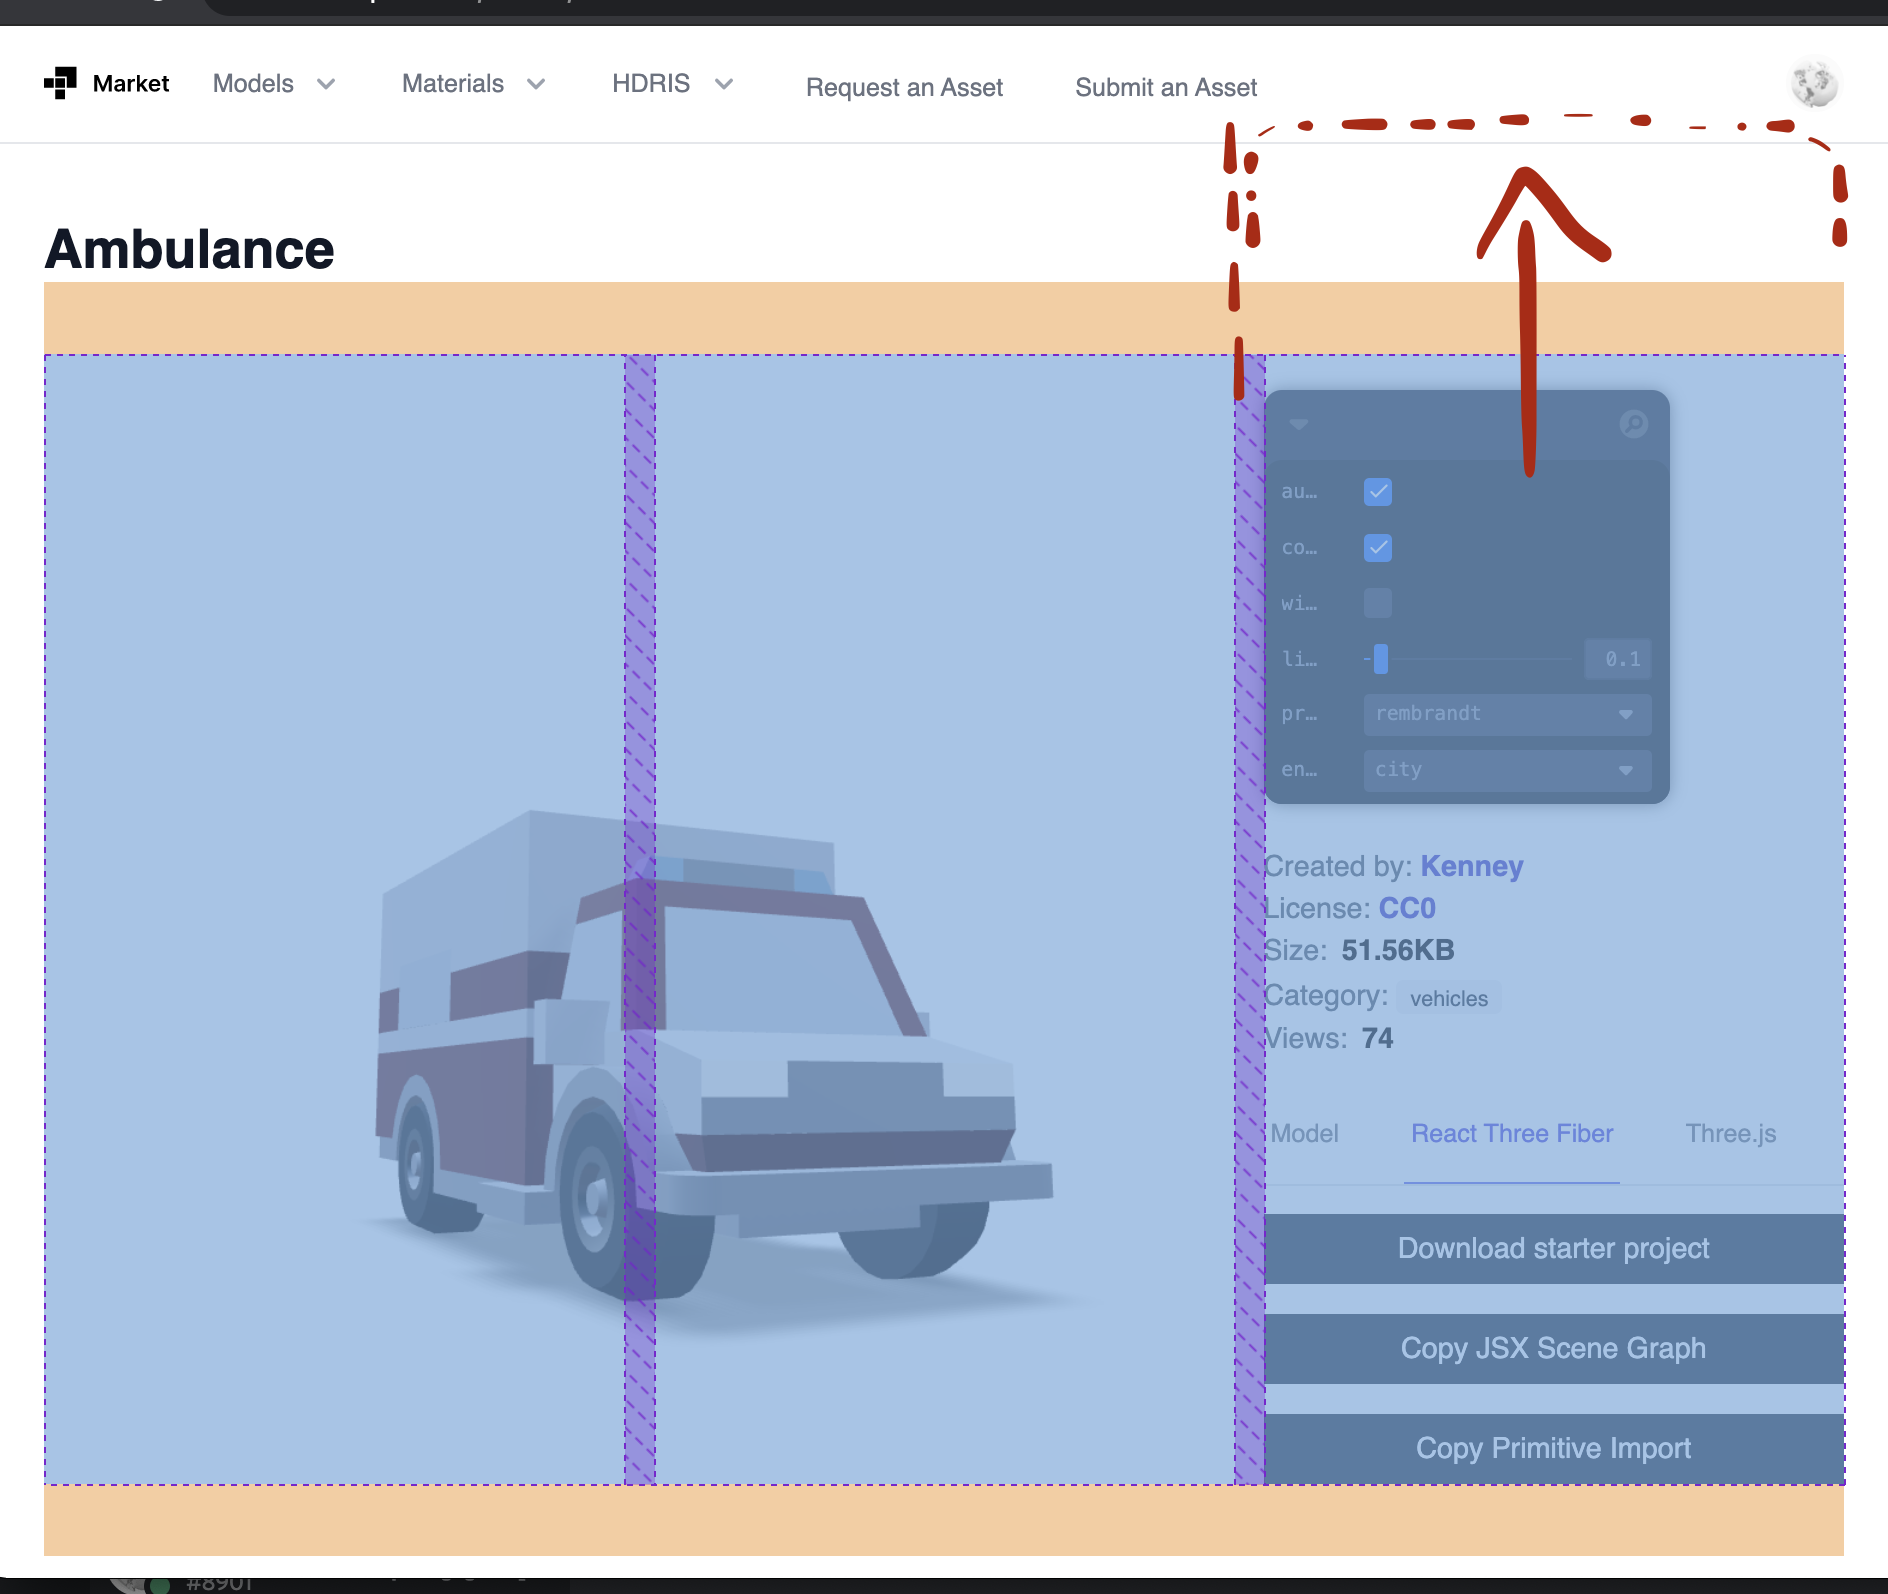
Task: Switch to the Model tab
Action: pos(1304,1133)
